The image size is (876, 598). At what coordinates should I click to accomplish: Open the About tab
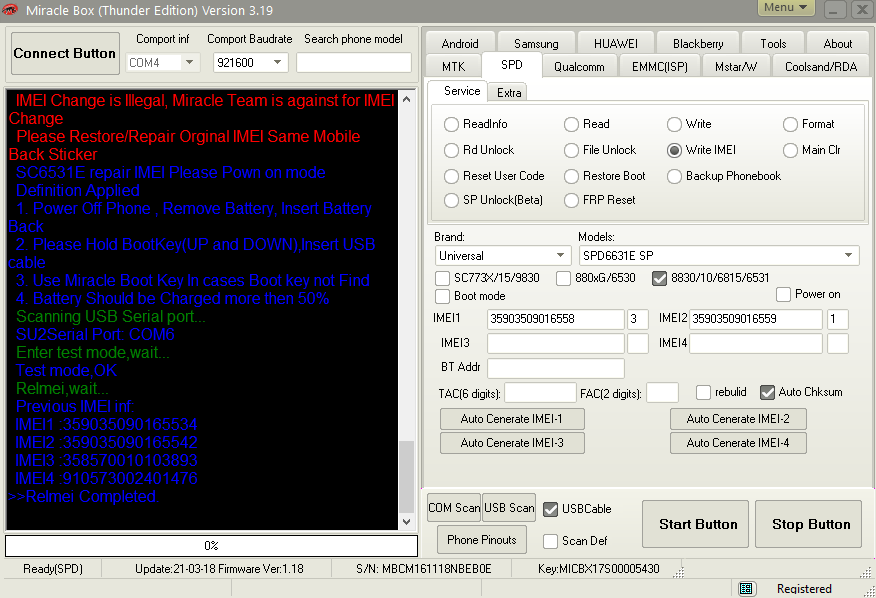point(837,44)
